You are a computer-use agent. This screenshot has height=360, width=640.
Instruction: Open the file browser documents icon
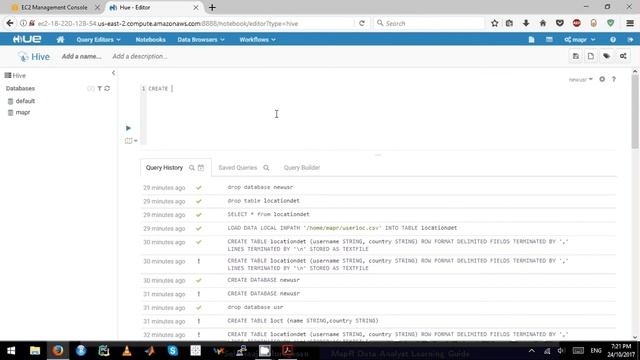tap(531, 40)
